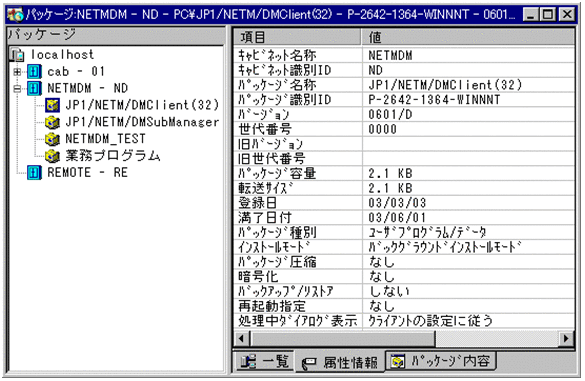The image size is (585, 381).
Task: Select NETMDM_TEST in the tree
Action: pos(105,139)
